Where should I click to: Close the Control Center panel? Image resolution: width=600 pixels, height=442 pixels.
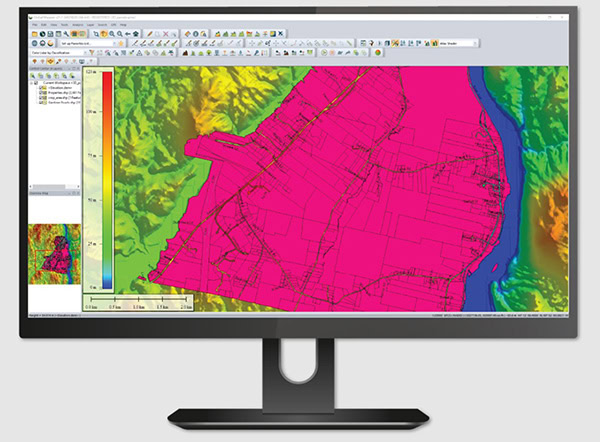(78, 69)
